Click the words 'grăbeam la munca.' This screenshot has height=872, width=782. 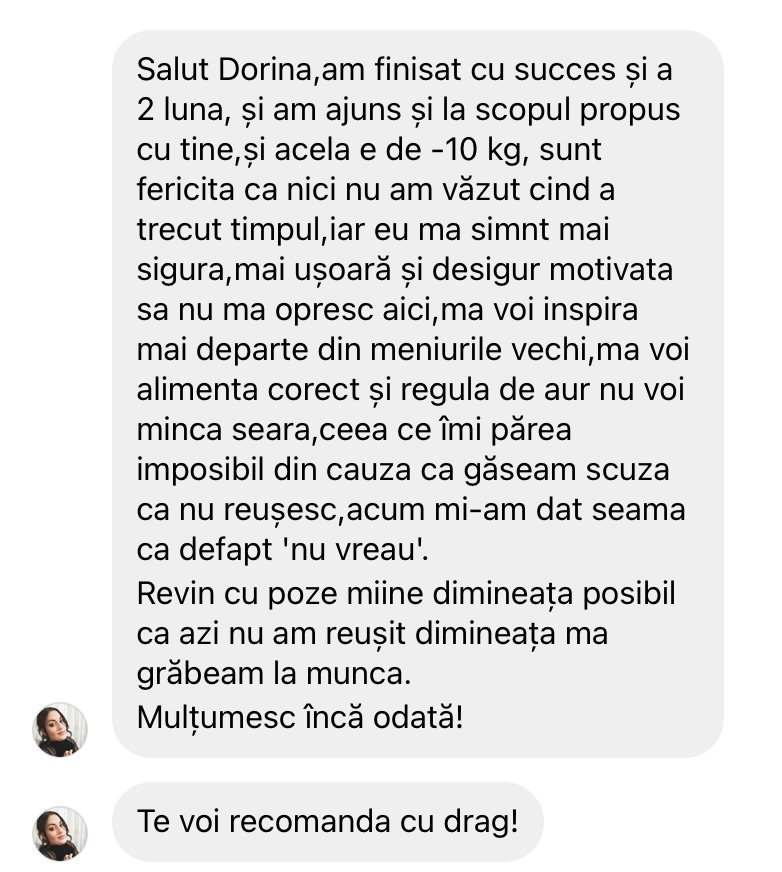274,673
